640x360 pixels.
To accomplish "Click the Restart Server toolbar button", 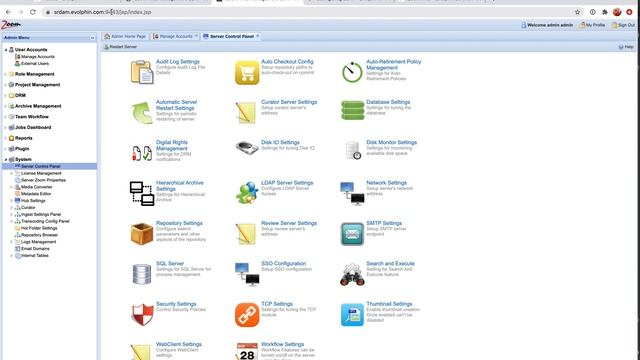I will pos(120,47).
